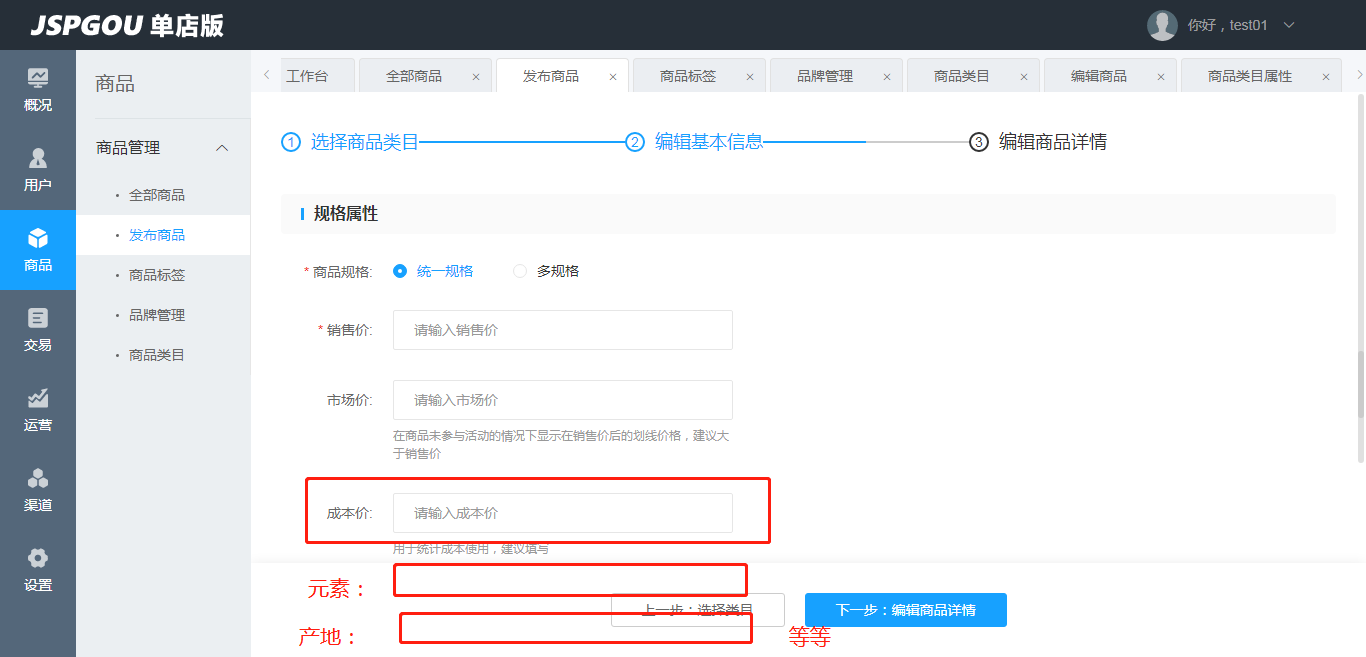Open the 渠道 channels sidebar icon
The height and width of the screenshot is (657, 1366).
38,479
